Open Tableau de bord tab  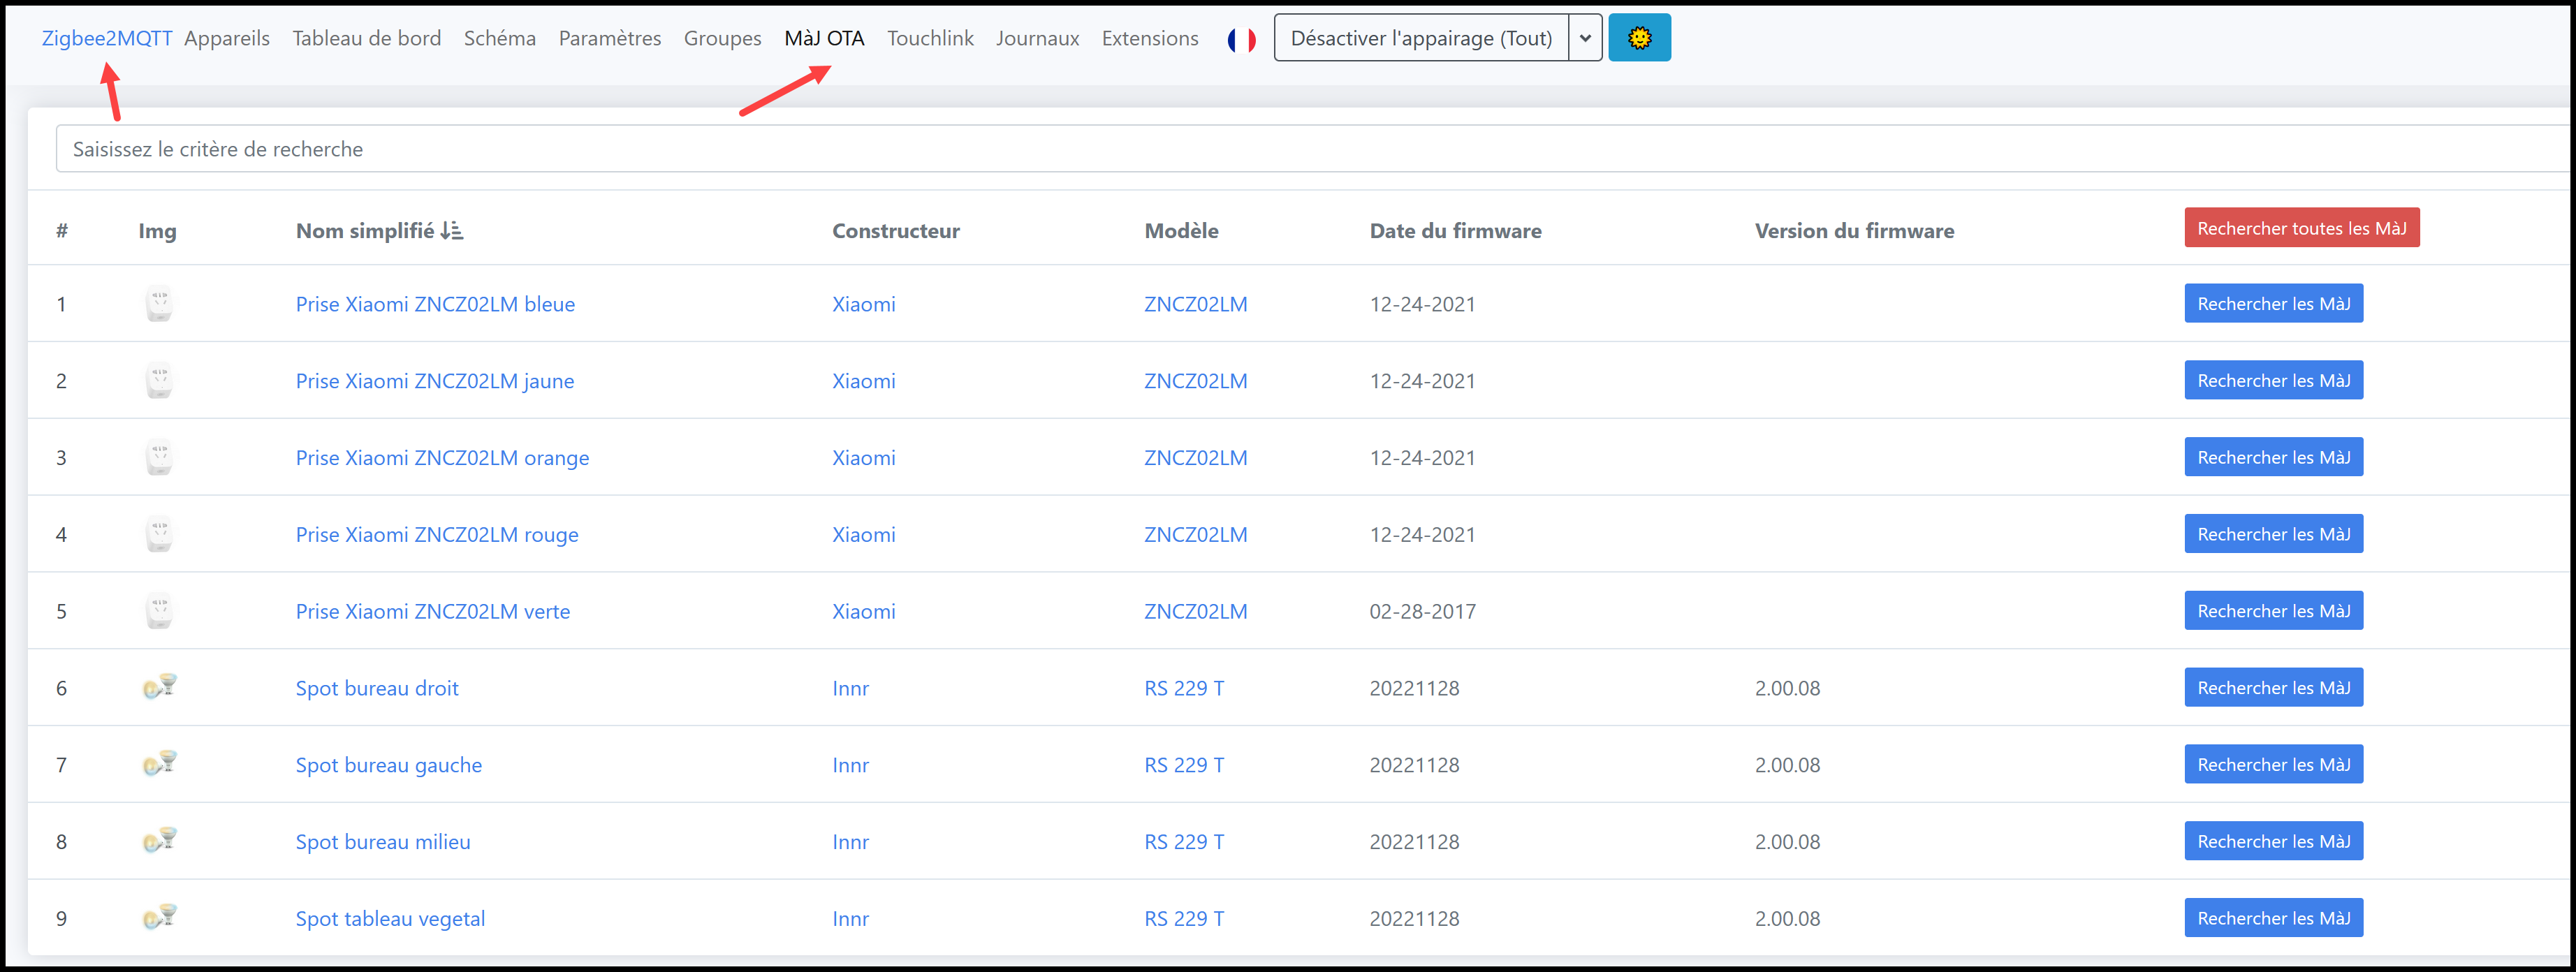click(366, 38)
